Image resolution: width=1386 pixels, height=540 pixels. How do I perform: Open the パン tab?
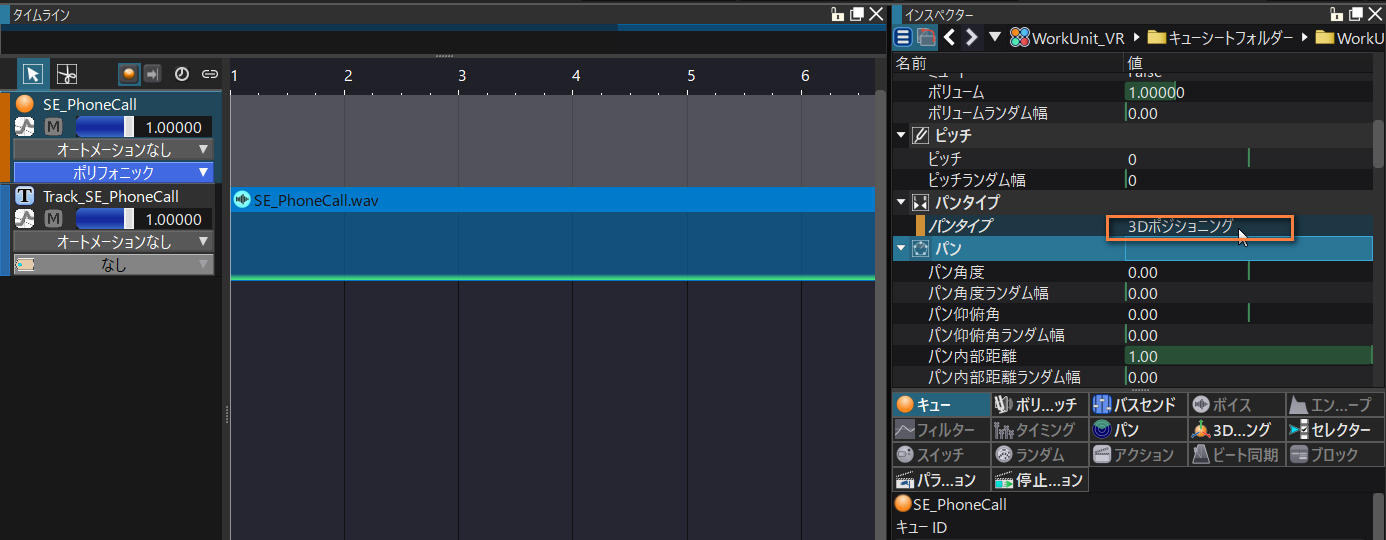tap(1137, 430)
